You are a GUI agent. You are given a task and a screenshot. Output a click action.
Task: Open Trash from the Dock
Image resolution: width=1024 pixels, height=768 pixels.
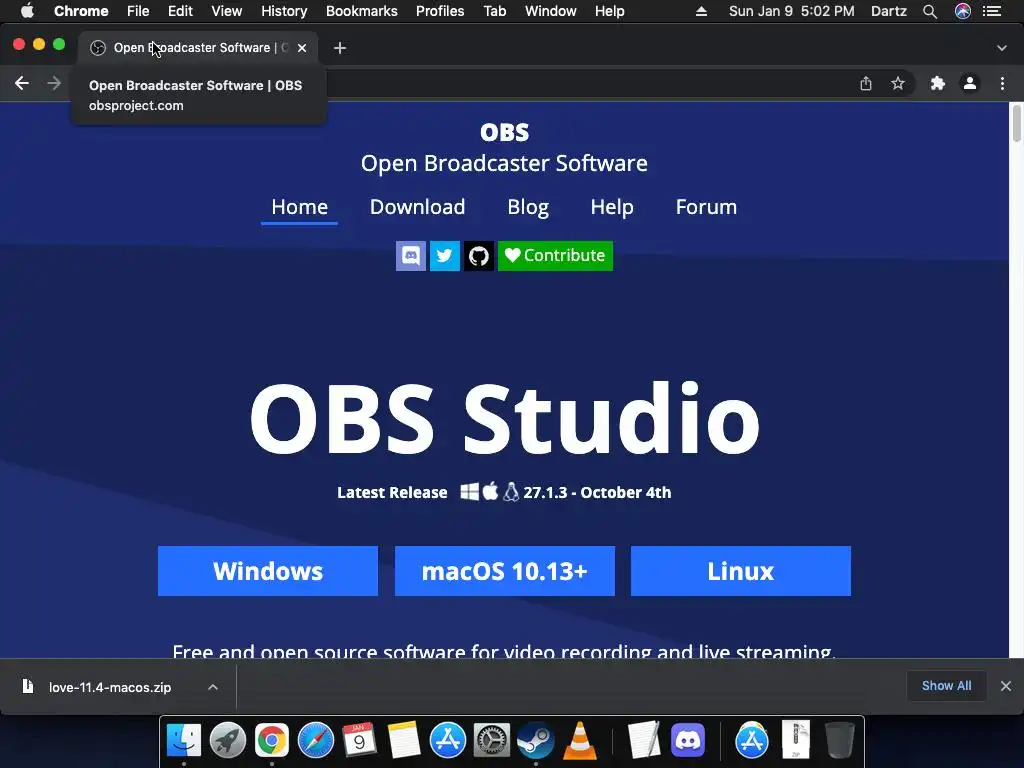click(x=839, y=740)
